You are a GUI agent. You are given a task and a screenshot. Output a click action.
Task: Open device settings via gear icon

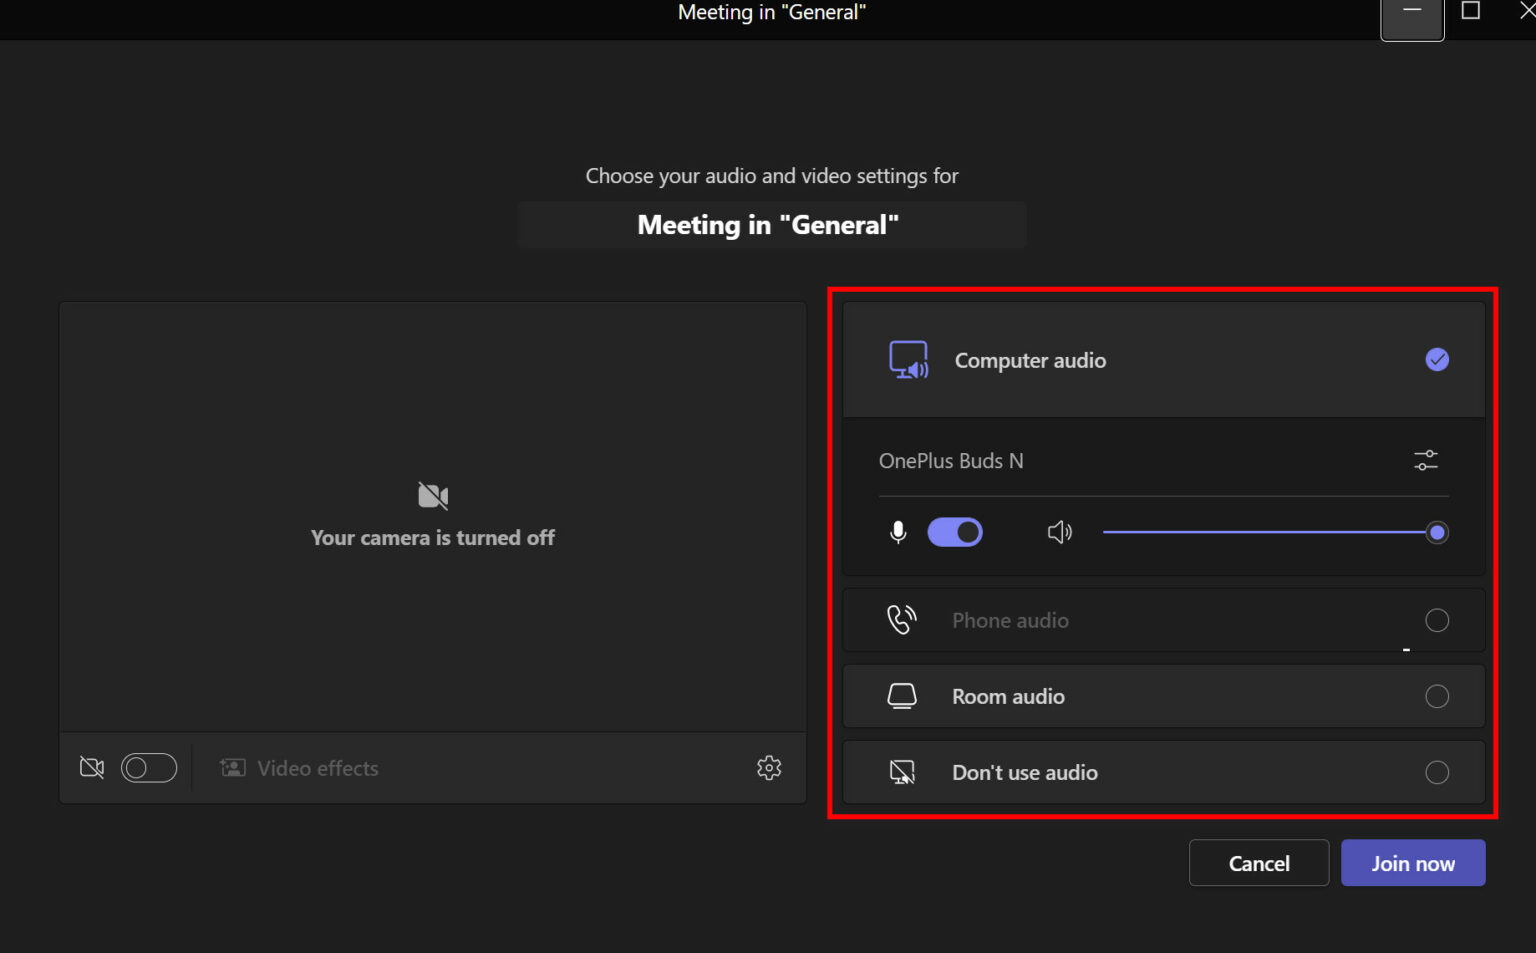coord(769,768)
